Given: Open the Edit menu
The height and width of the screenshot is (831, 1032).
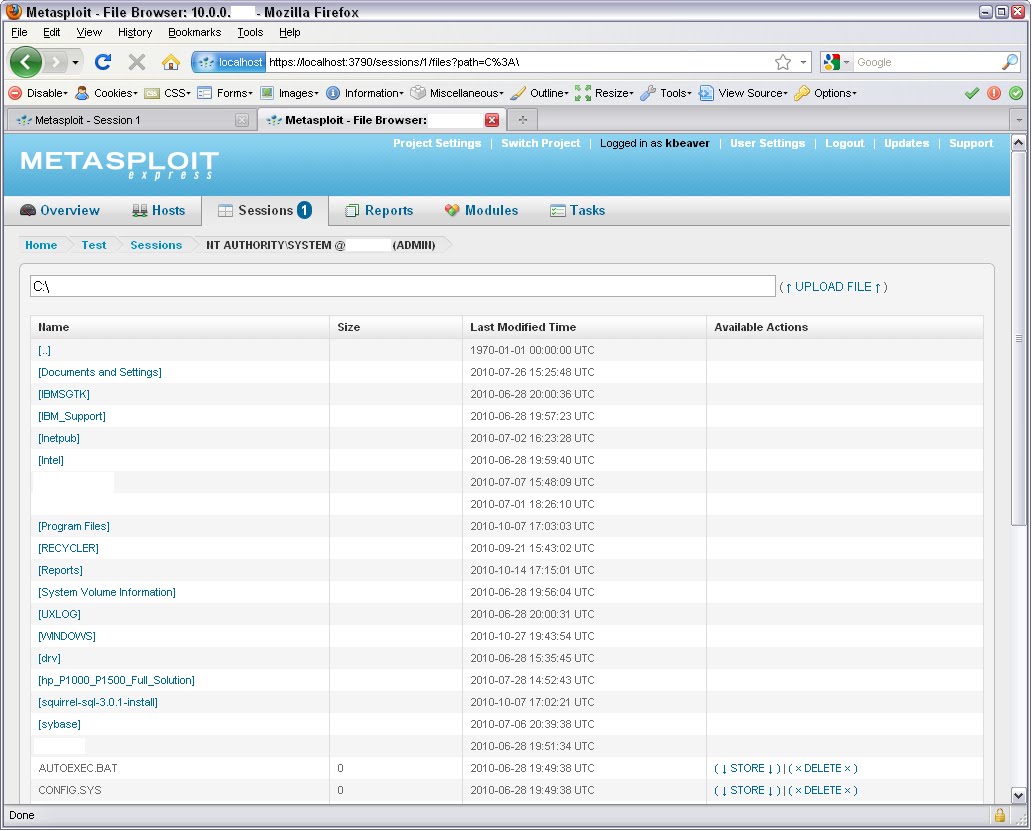Looking at the screenshot, I should point(51,32).
